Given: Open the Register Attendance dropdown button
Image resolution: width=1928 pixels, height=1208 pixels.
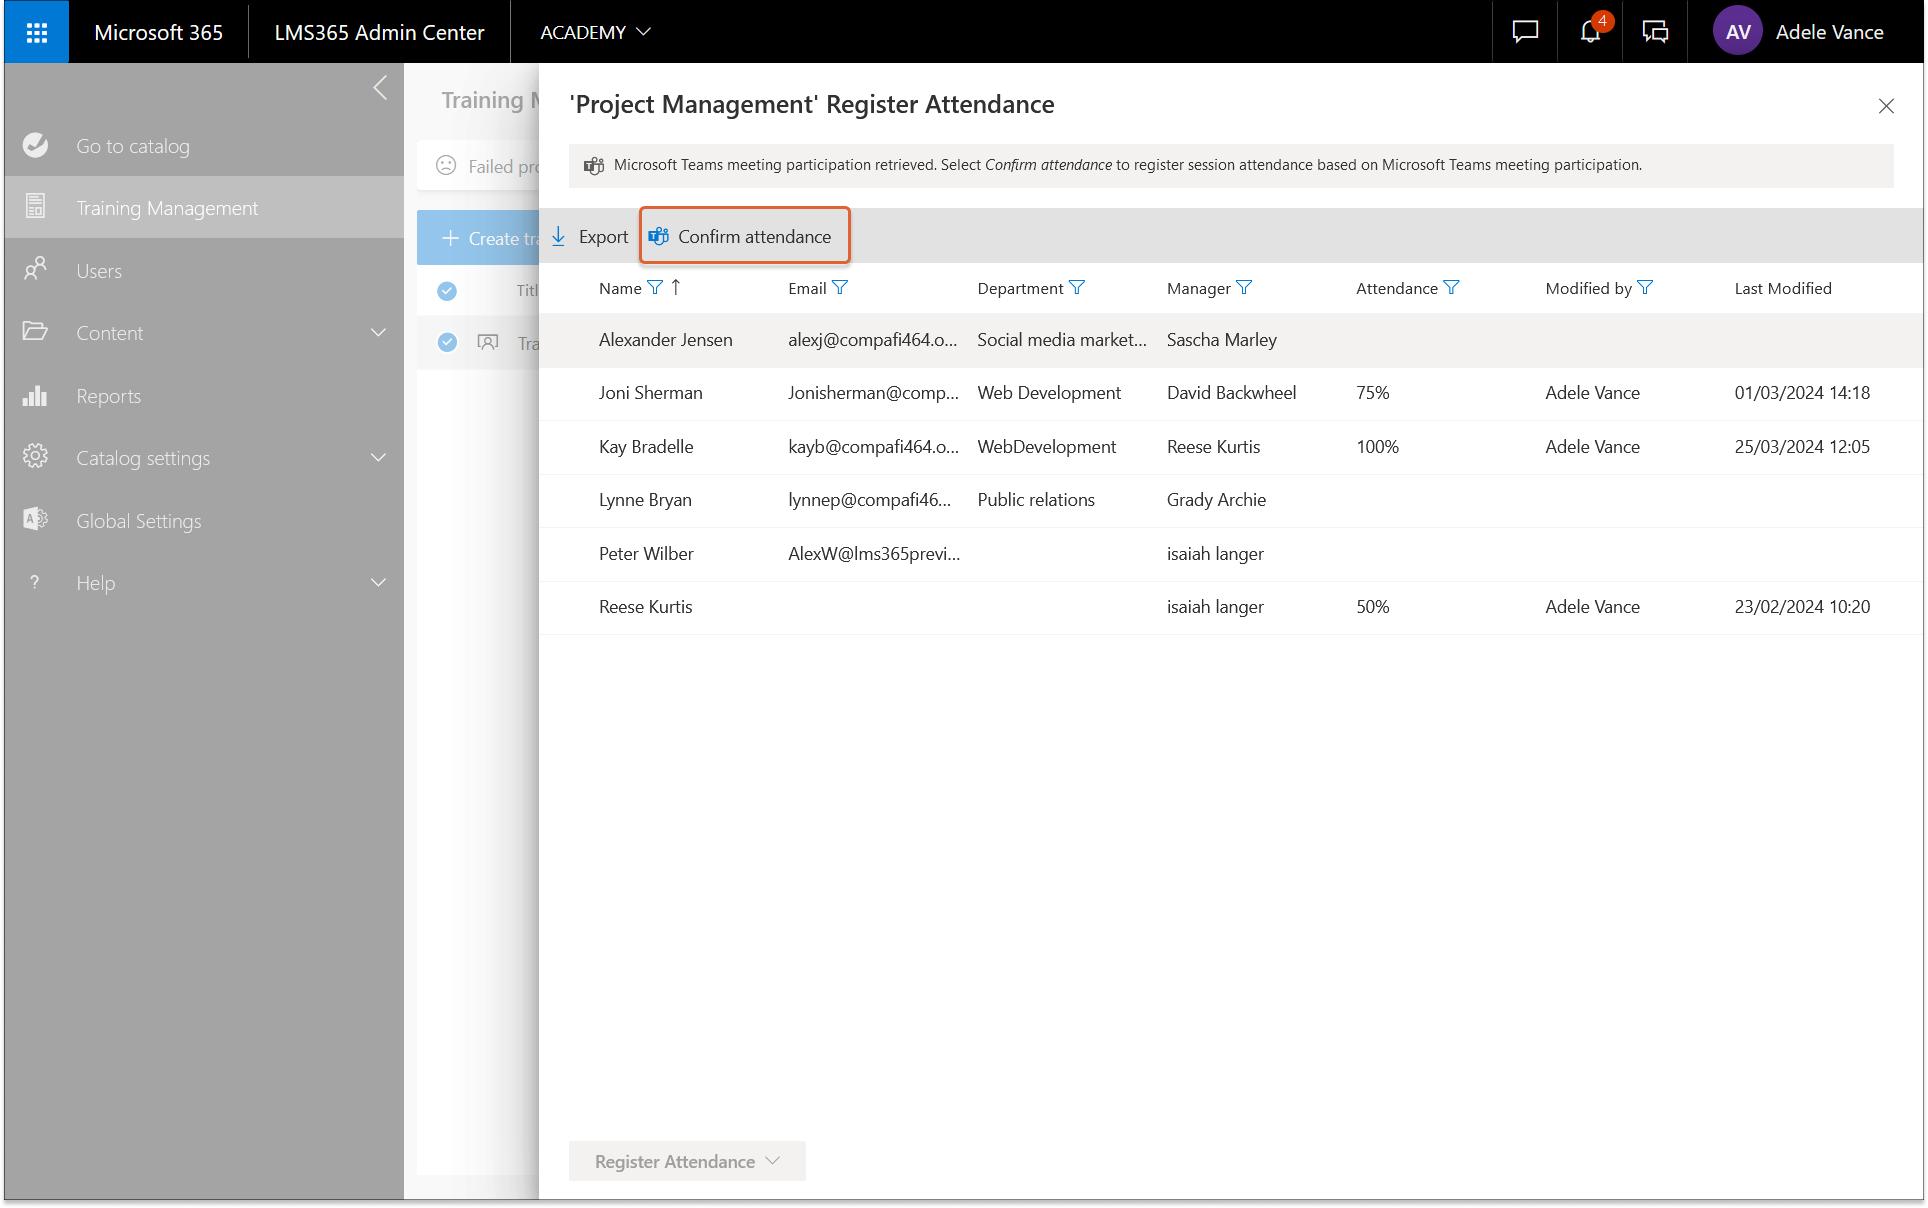Looking at the screenshot, I should coord(687,1161).
